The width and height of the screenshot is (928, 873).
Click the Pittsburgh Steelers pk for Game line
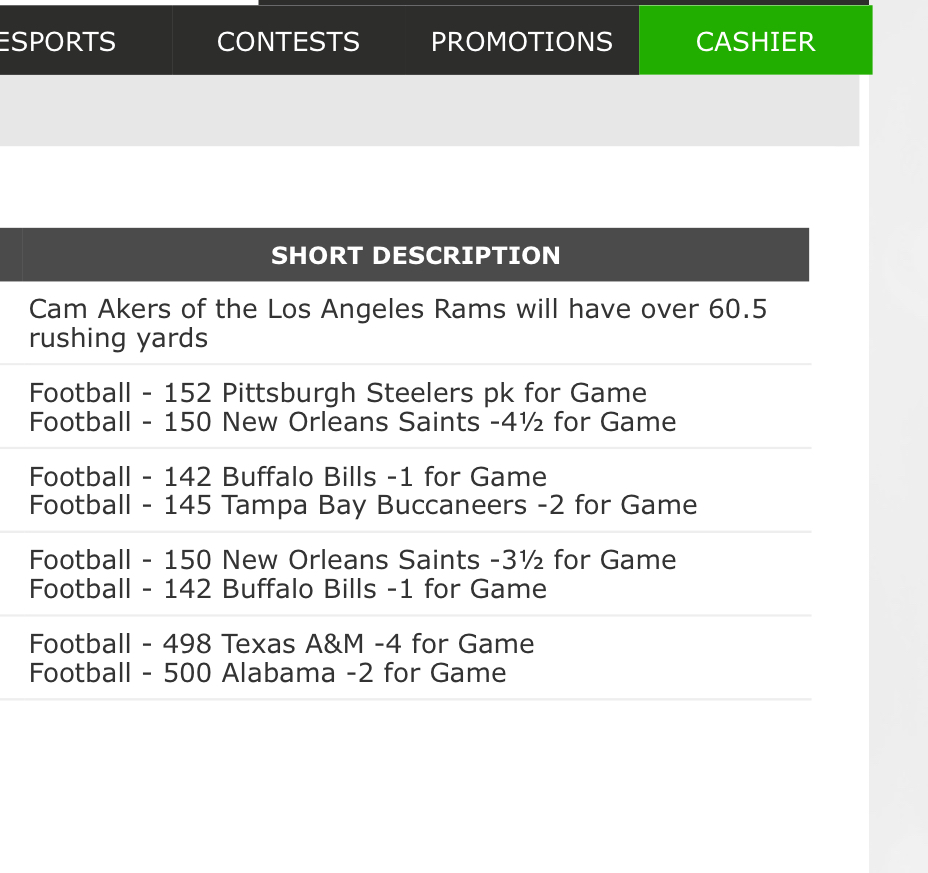(338, 393)
